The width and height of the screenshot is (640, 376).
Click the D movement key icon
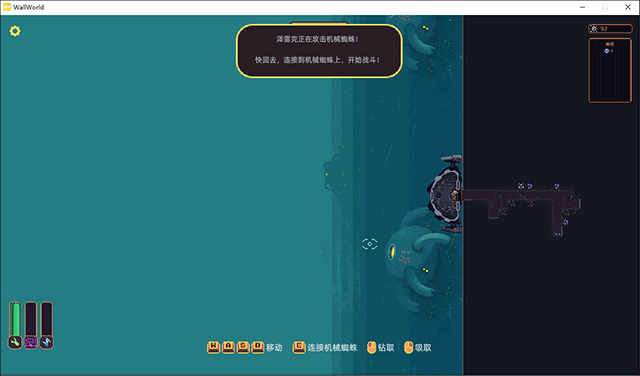click(x=258, y=347)
